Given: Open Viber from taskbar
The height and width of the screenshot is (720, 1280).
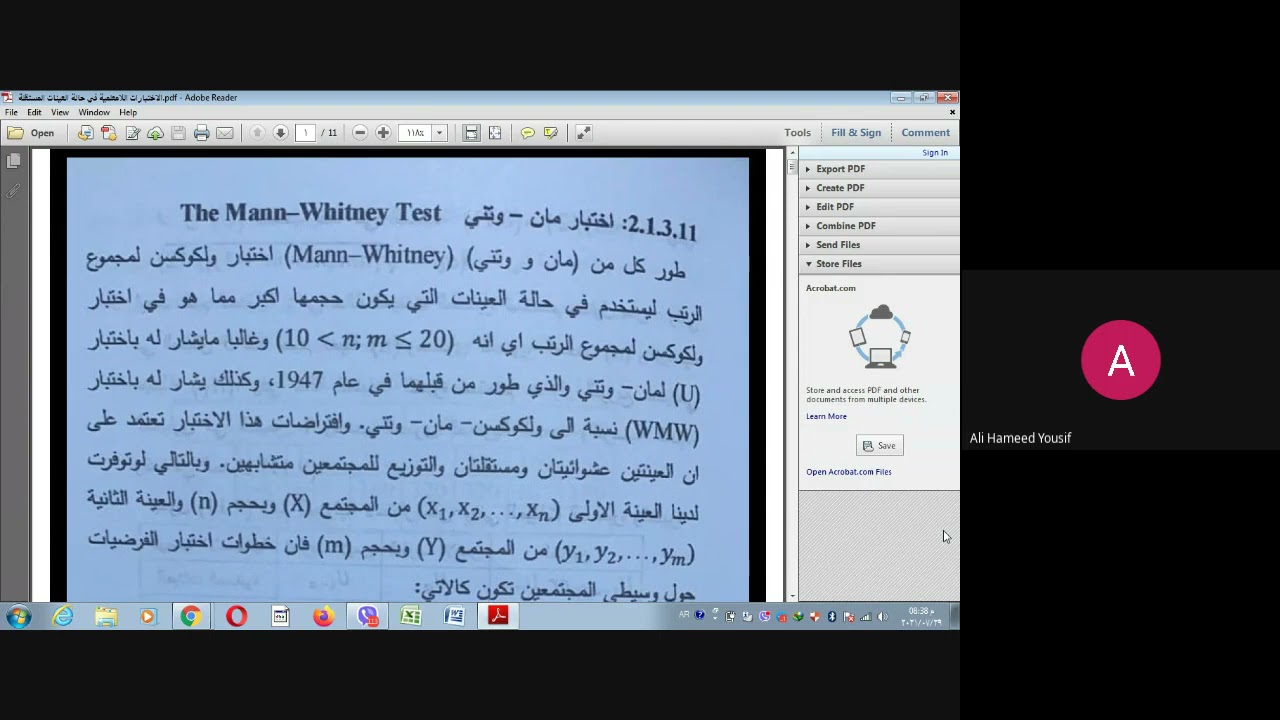Looking at the screenshot, I should pyautogui.click(x=368, y=617).
